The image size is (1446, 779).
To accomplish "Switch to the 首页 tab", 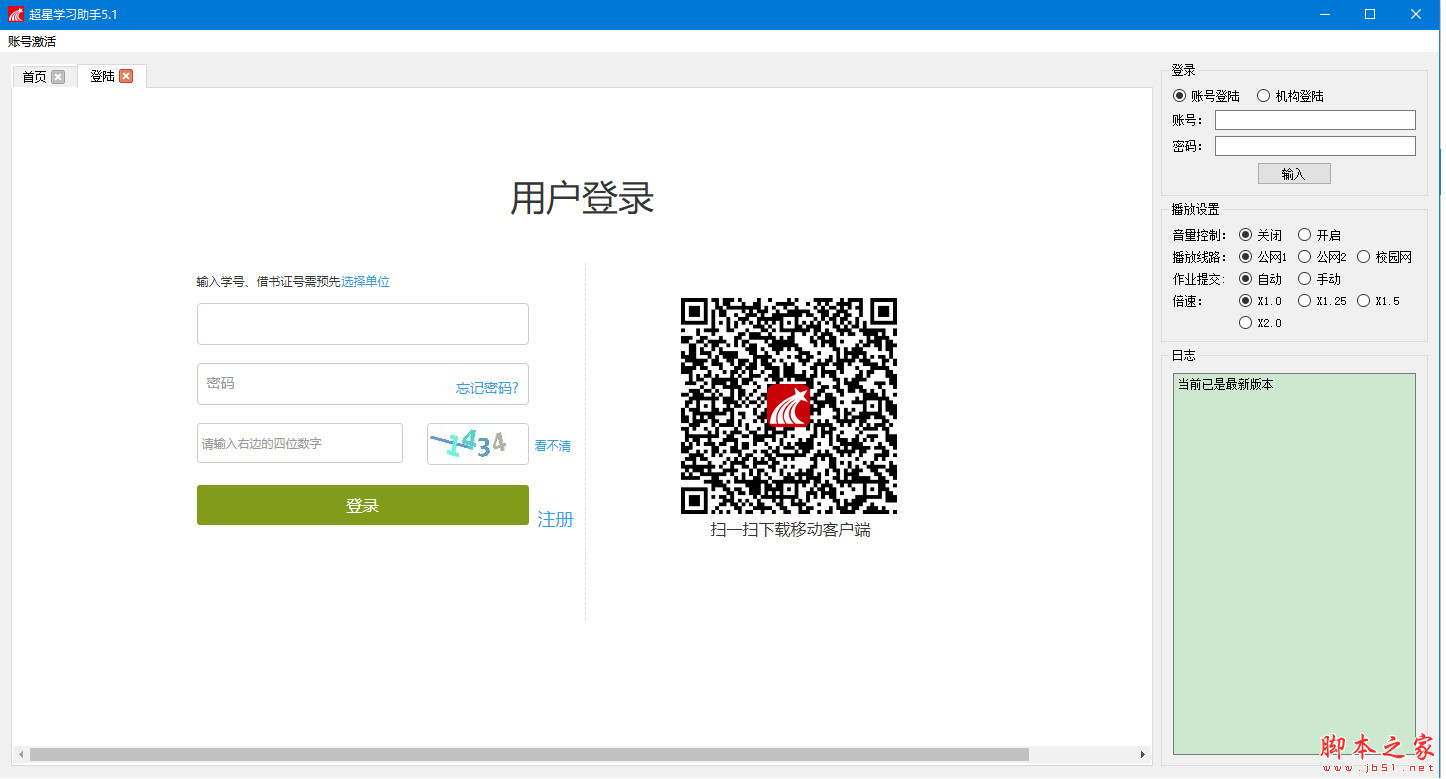I will 35,77.
